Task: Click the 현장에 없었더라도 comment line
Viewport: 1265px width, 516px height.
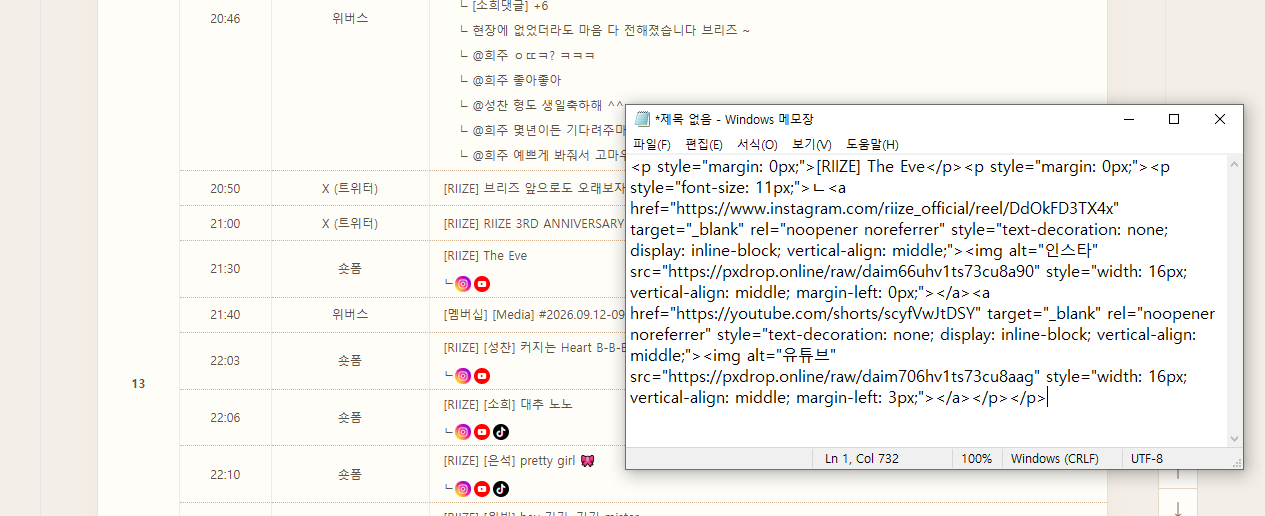Action: pyautogui.click(x=605, y=31)
